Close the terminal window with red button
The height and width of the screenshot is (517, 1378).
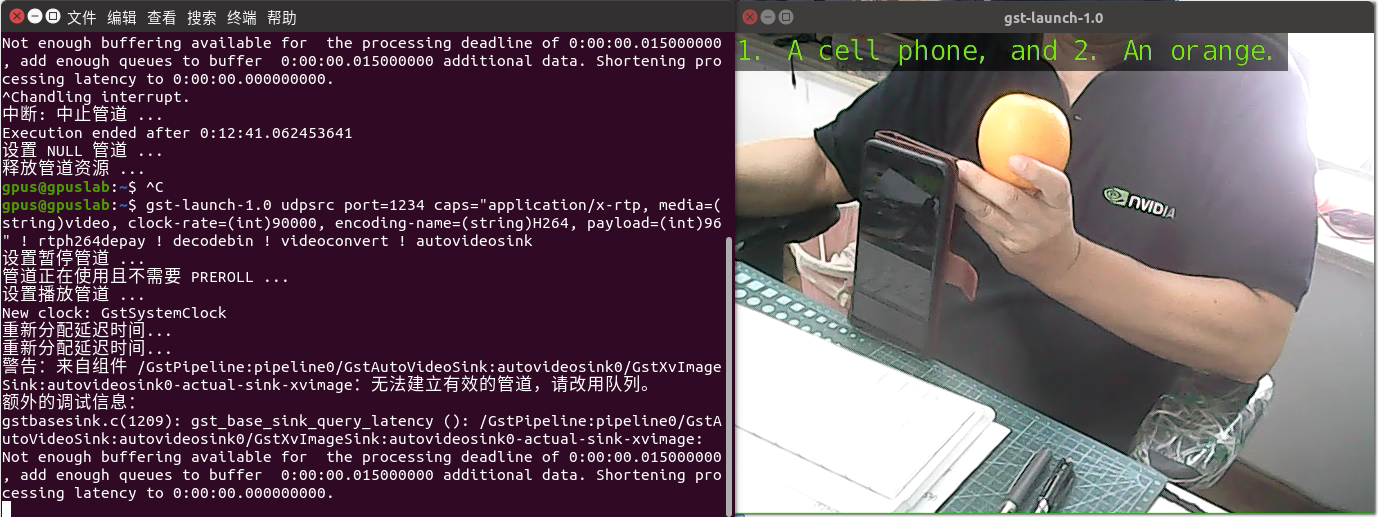(x=15, y=16)
